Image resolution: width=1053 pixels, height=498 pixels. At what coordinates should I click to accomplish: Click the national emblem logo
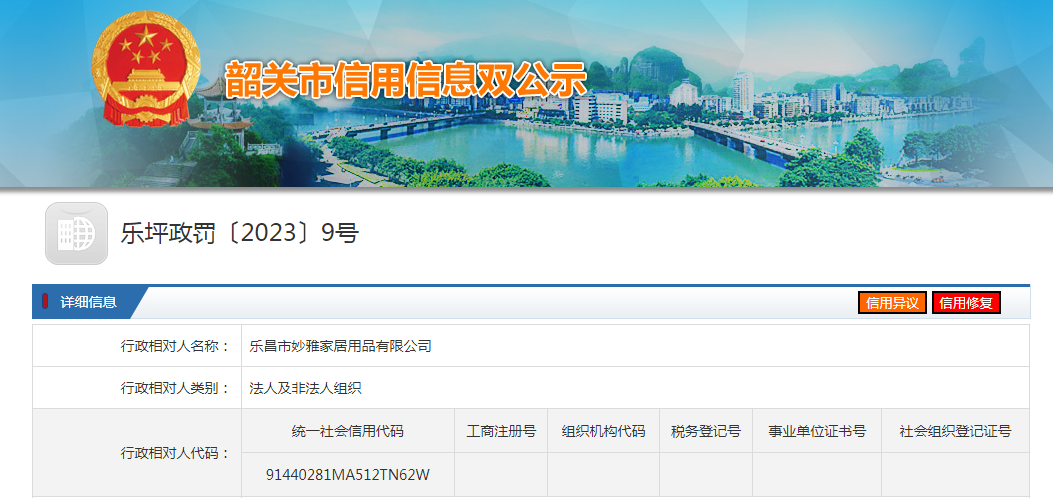tap(146, 69)
